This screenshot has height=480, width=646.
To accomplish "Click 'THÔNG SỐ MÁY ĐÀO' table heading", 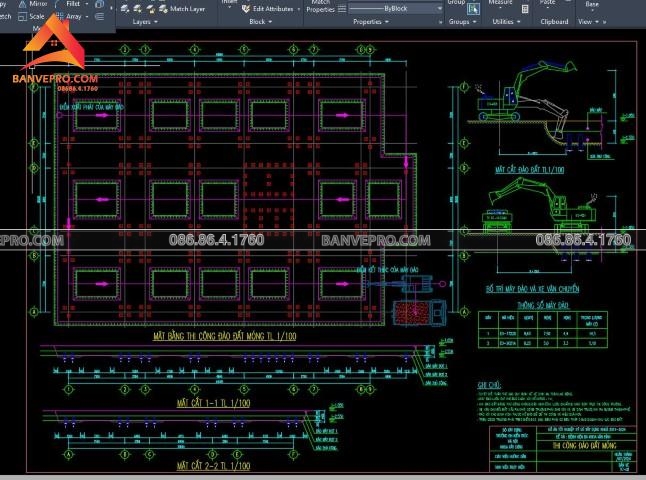I will pos(543,305).
